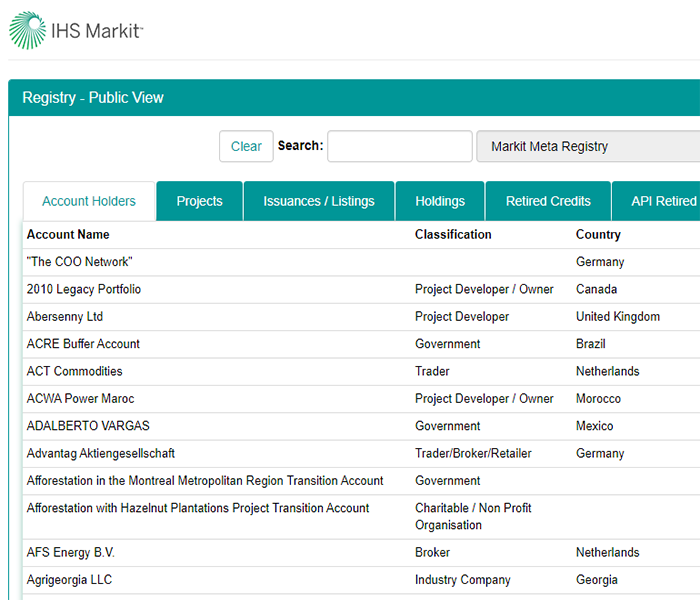This screenshot has width=700, height=600.
Task: Click Project Developer classification for Abersenny
Action: click(462, 317)
